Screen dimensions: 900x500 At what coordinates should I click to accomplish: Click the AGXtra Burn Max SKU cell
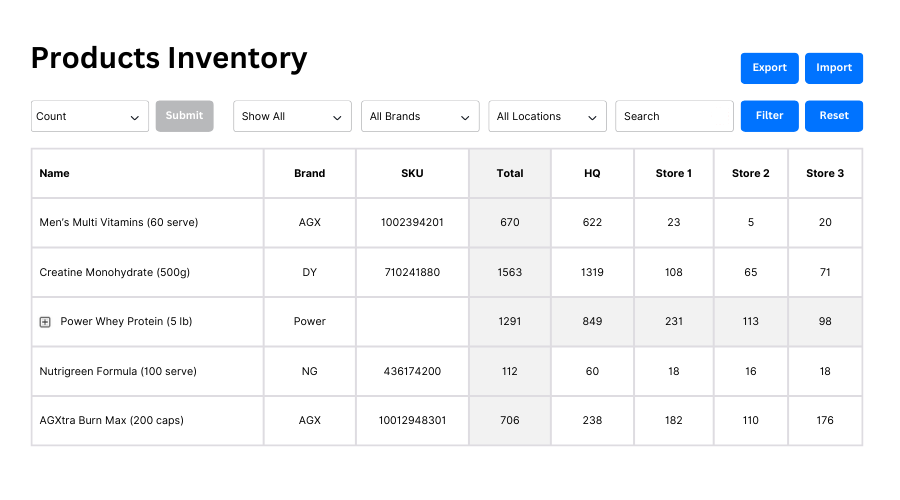click(411, 421)
